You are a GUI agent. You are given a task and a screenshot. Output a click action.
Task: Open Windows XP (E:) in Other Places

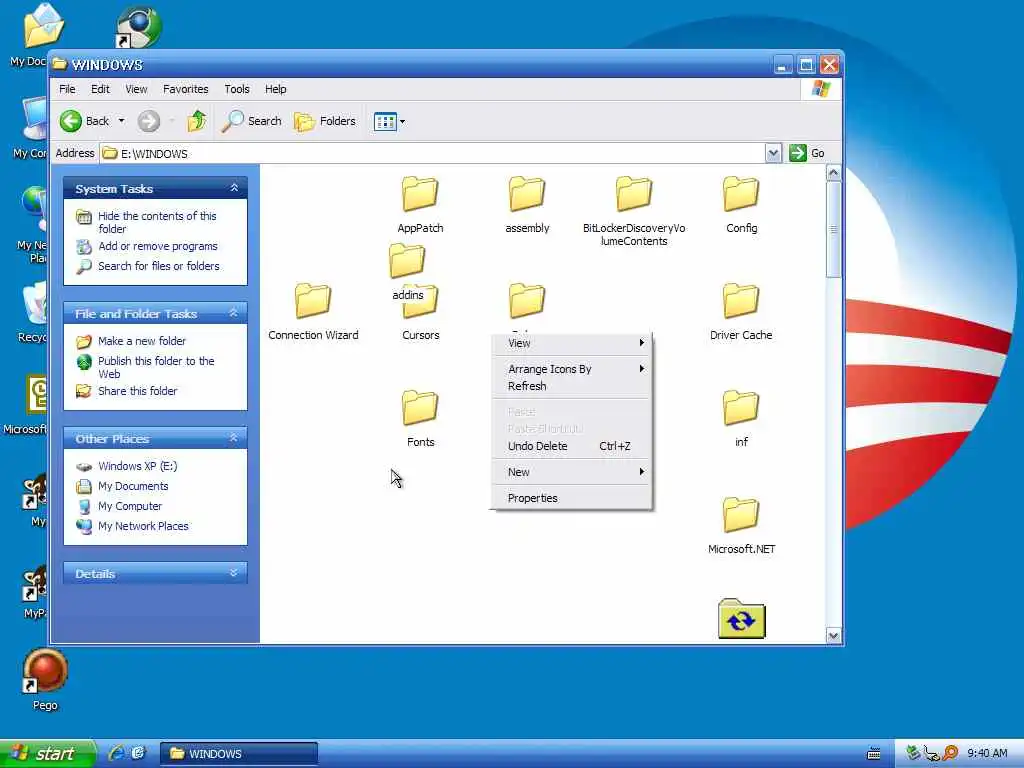[x=137, y=466]
